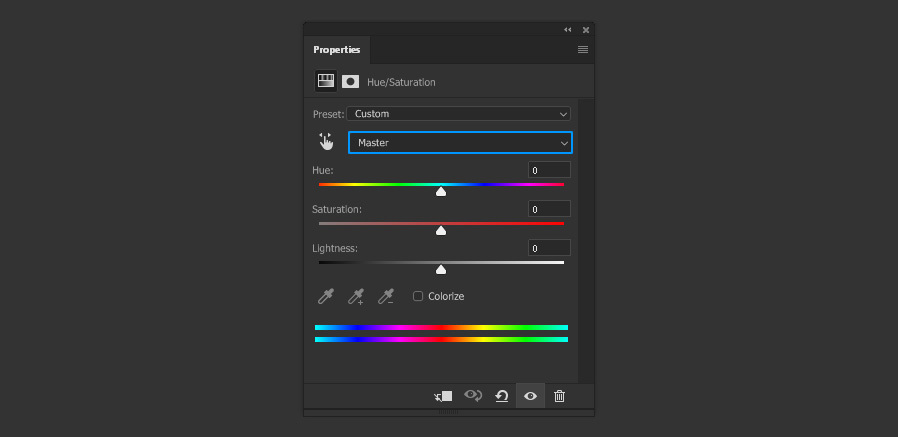Click the Hue slider handle
This screenshot has width=898, height=437.
pos(441,192)
